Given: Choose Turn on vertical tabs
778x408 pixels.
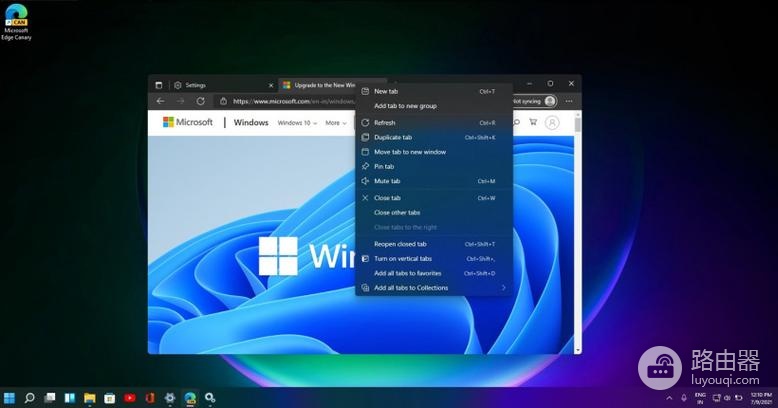Looking at the screenshot, I should tap(434, 259).
